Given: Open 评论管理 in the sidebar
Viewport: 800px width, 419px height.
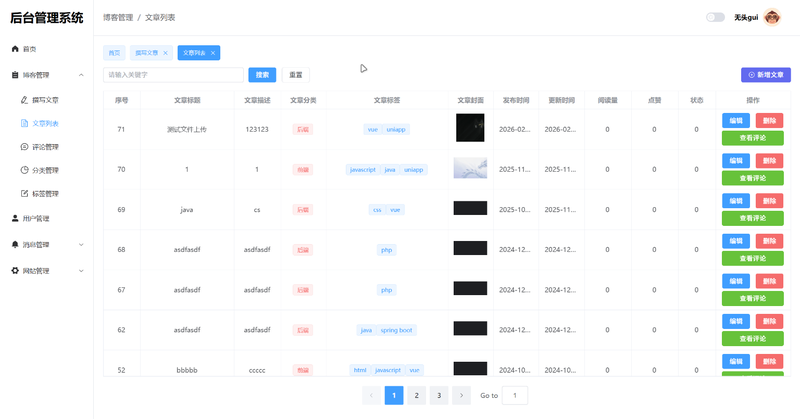Looking at the screenshot, I should point(45,147).
